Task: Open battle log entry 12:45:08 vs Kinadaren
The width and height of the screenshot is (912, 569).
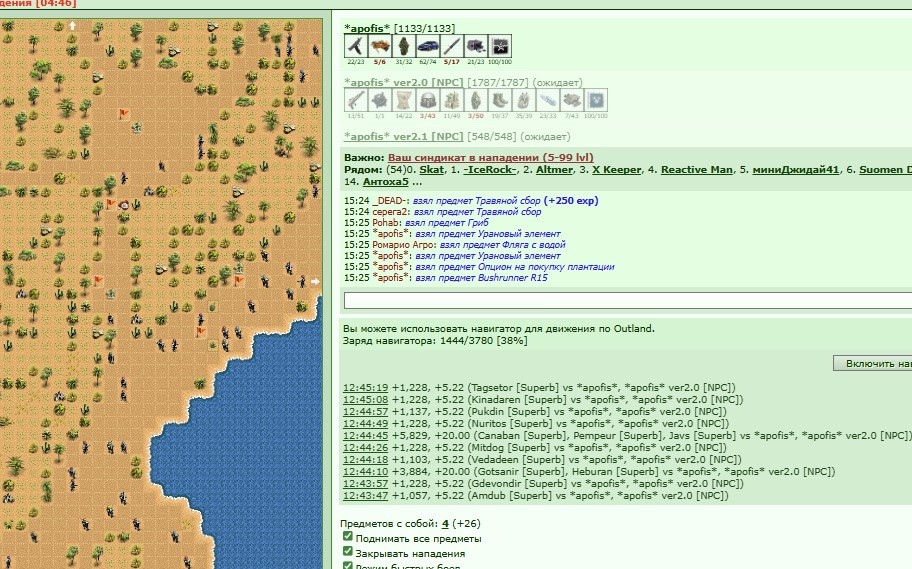Action: click(x=365, y=400)
